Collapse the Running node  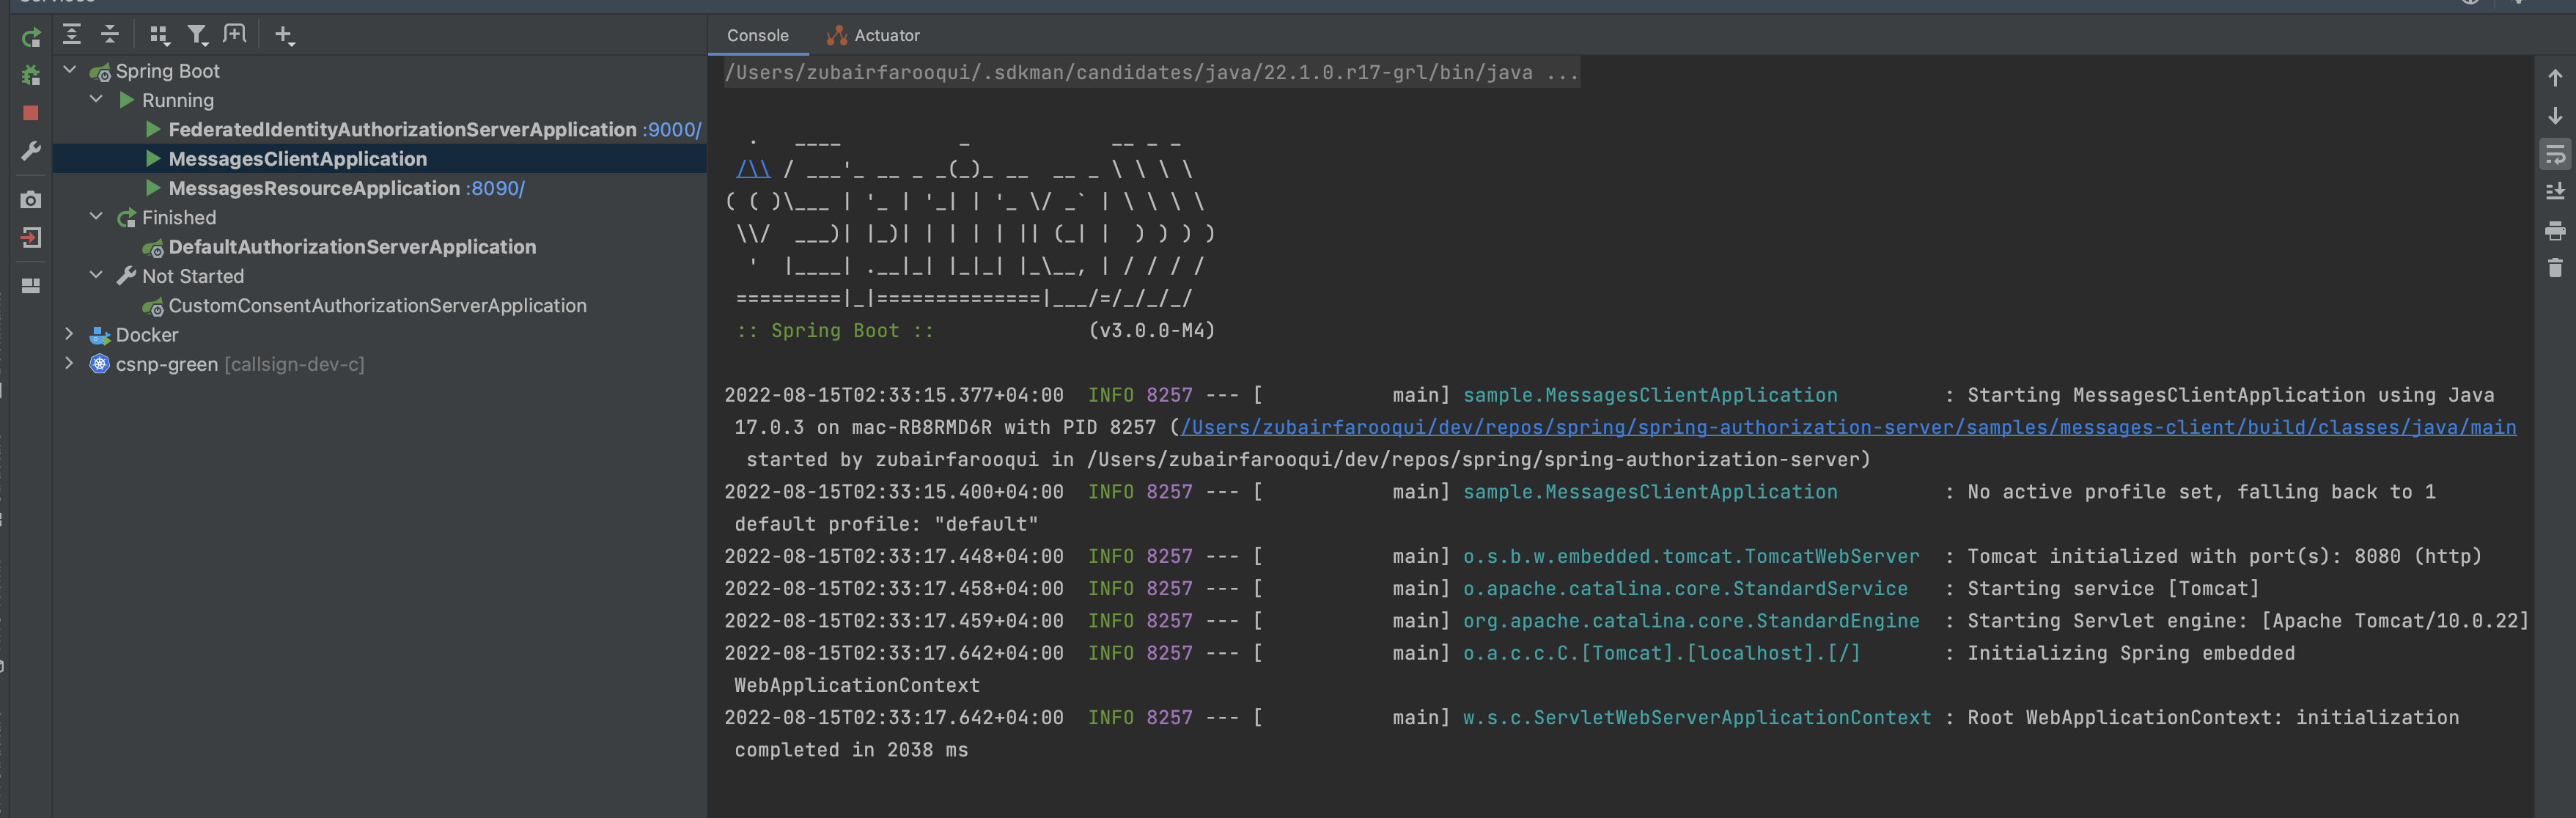click(96, 100)
